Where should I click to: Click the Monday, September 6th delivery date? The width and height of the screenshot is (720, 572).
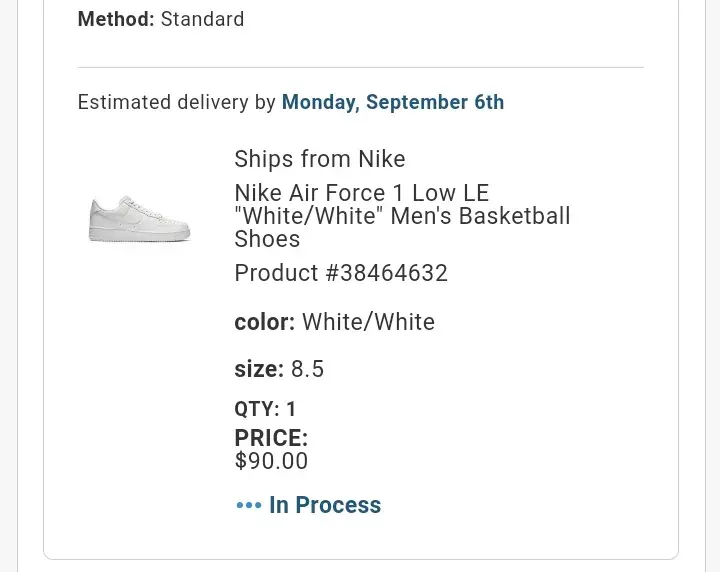393,102
